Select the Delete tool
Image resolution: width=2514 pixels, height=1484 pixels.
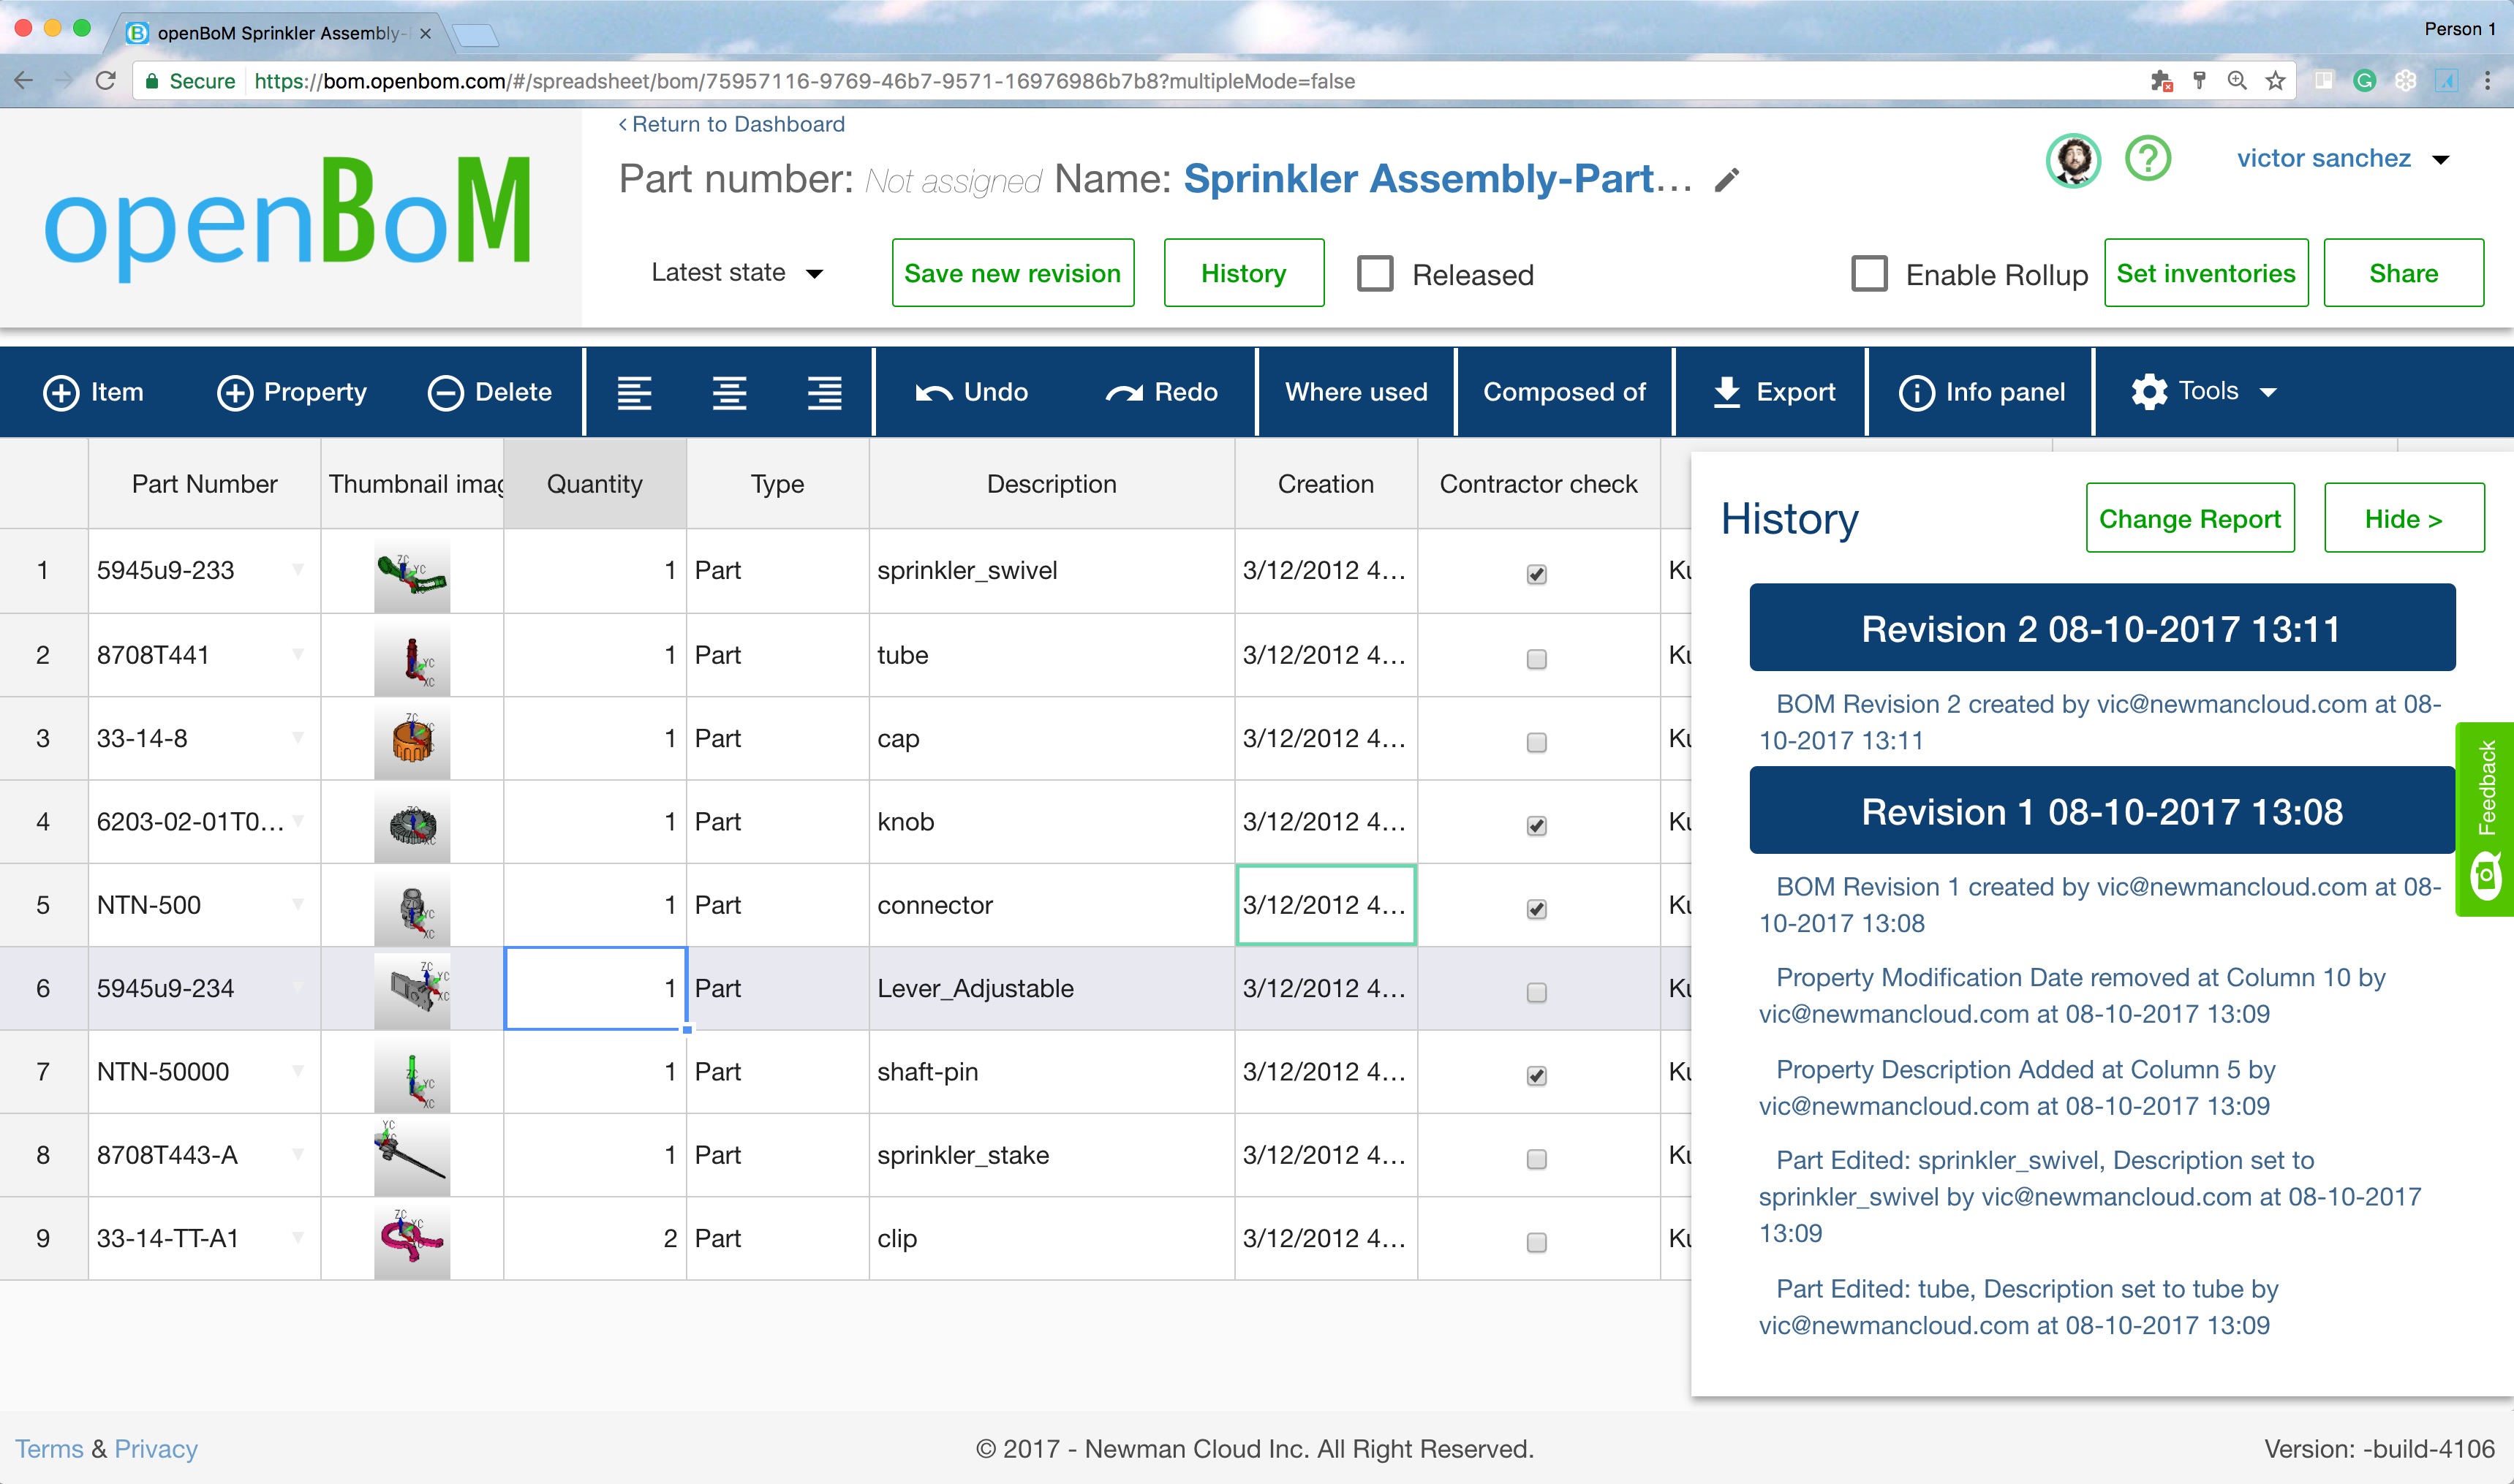click(492, 391)
